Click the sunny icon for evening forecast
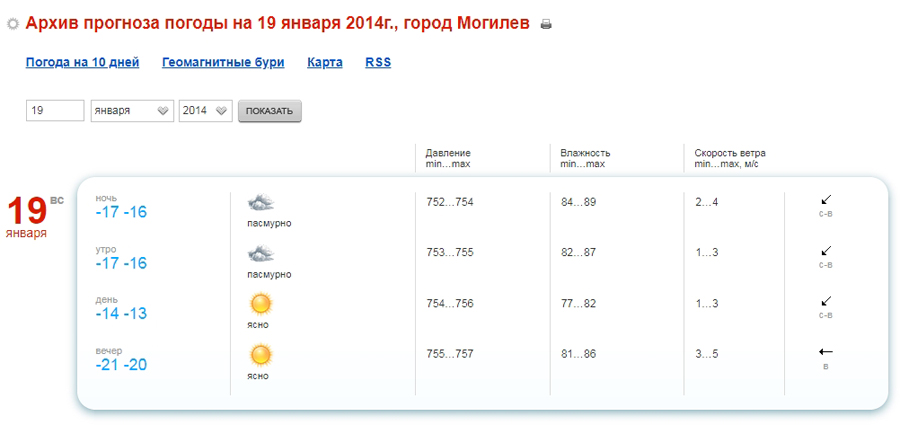Screen dimensions: 900x425 [x=261, y=355]
